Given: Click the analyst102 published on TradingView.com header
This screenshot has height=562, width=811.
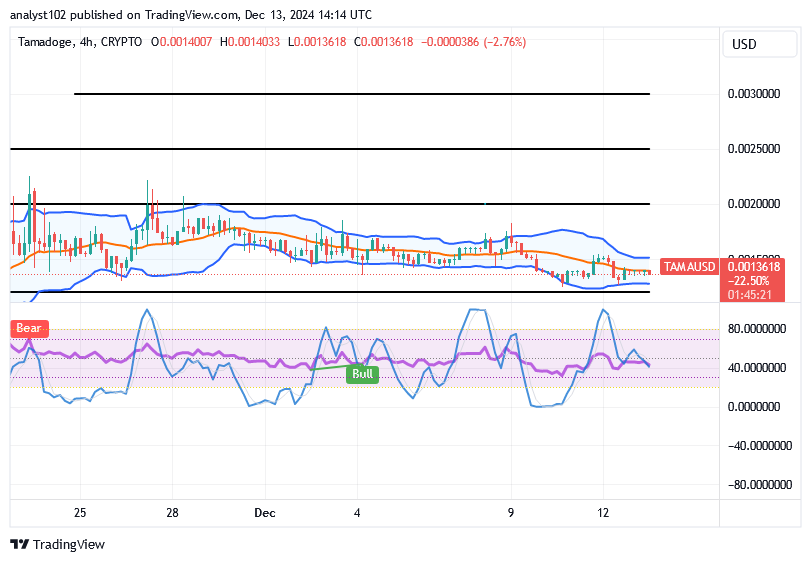Looking at the screenshot, I should pos(190,15).
